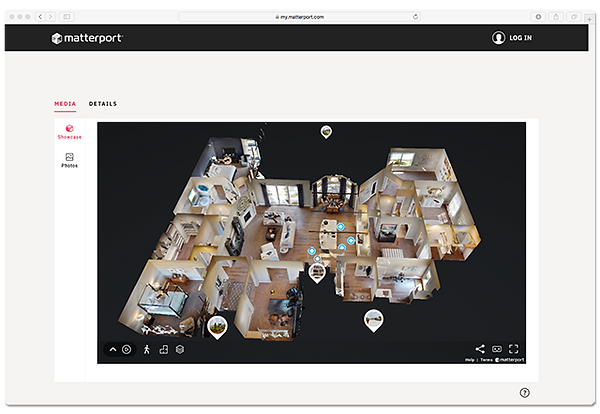Image resolution: width=600 pixels, height=414 pixels.
Task: Switch to Floorplan view
Action: coord(163,349)
